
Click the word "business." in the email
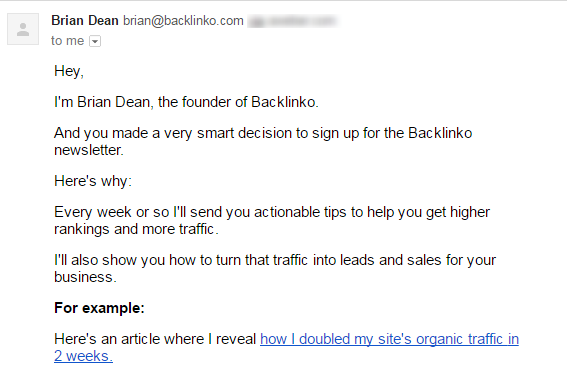pyautogui.click(x=85, y=277)
